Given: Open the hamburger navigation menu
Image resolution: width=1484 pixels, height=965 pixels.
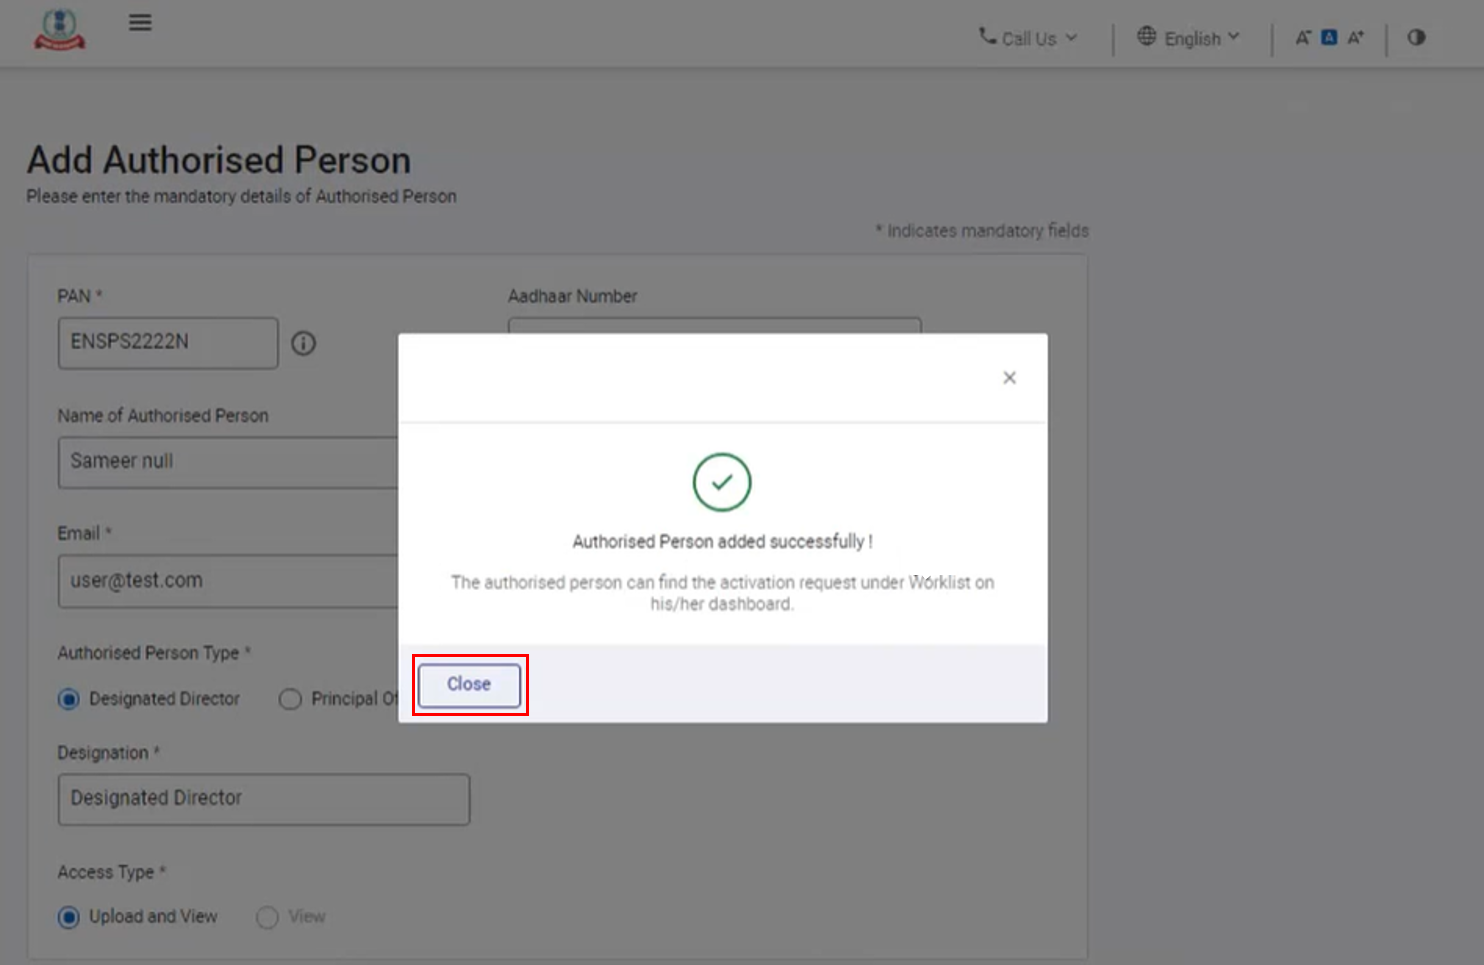Looking at the screenshot, I should pos(140,22).
